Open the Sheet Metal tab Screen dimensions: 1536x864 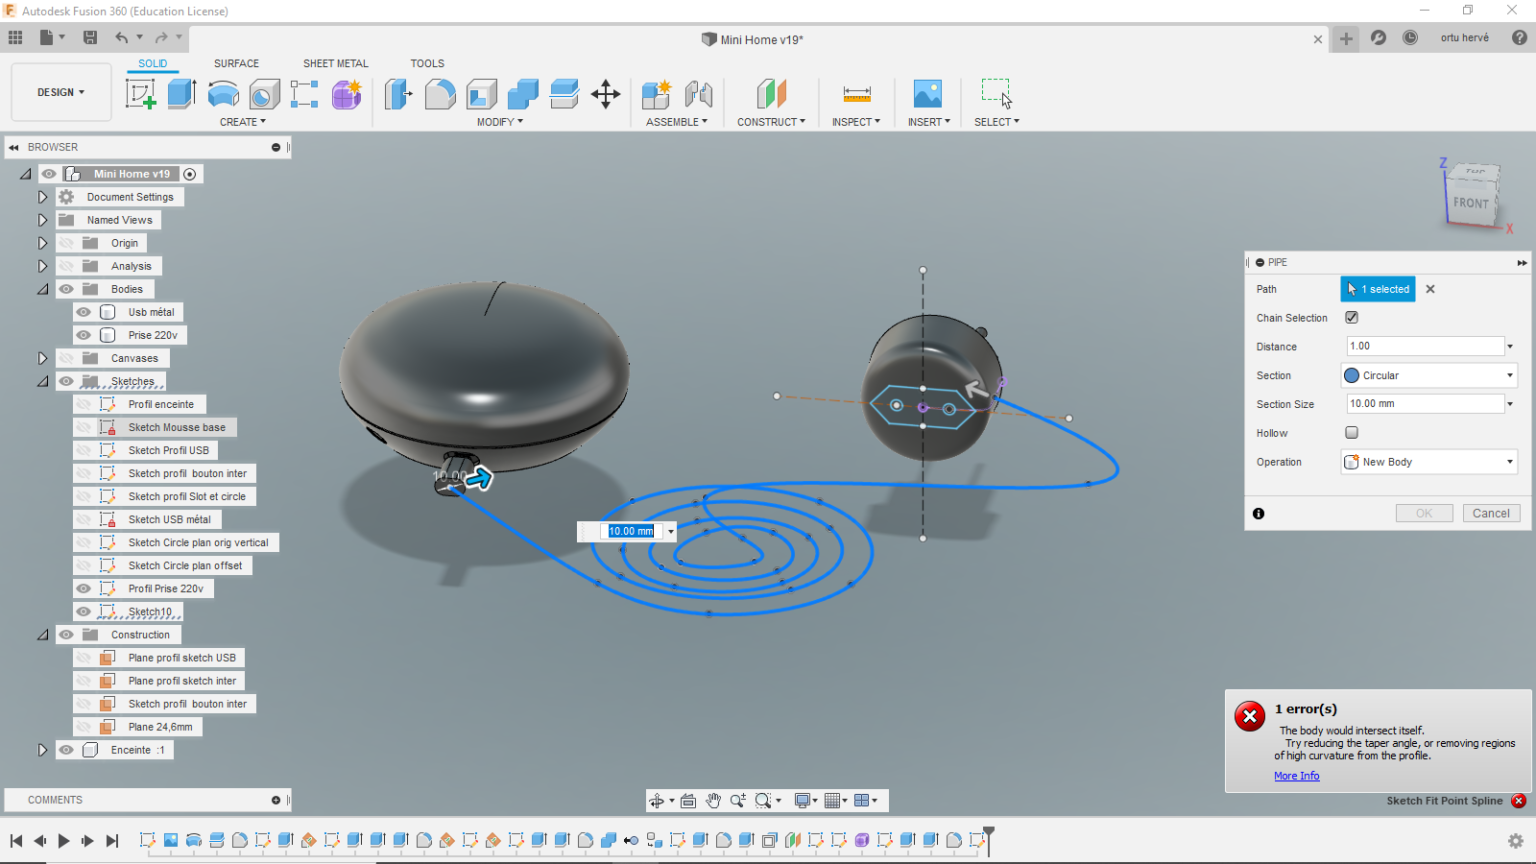click(335, 63)
